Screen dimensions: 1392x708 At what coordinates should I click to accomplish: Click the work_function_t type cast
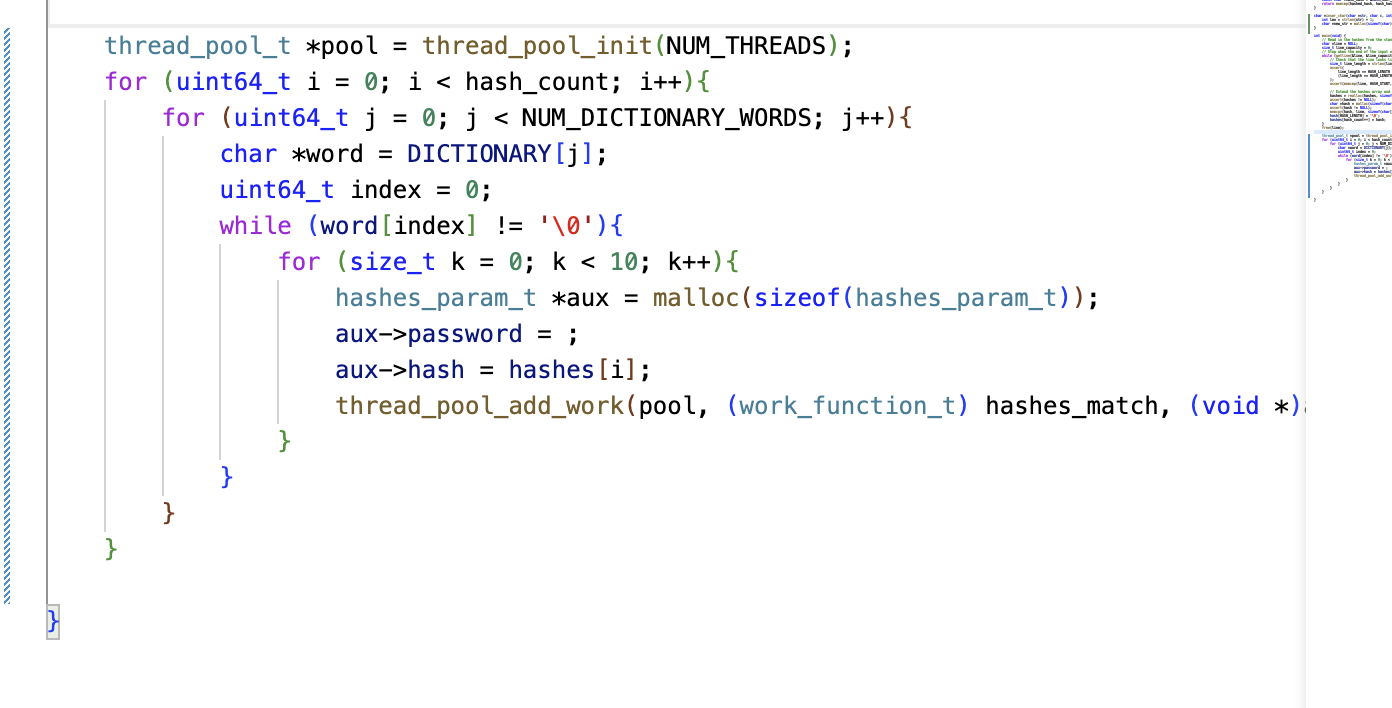847,406
